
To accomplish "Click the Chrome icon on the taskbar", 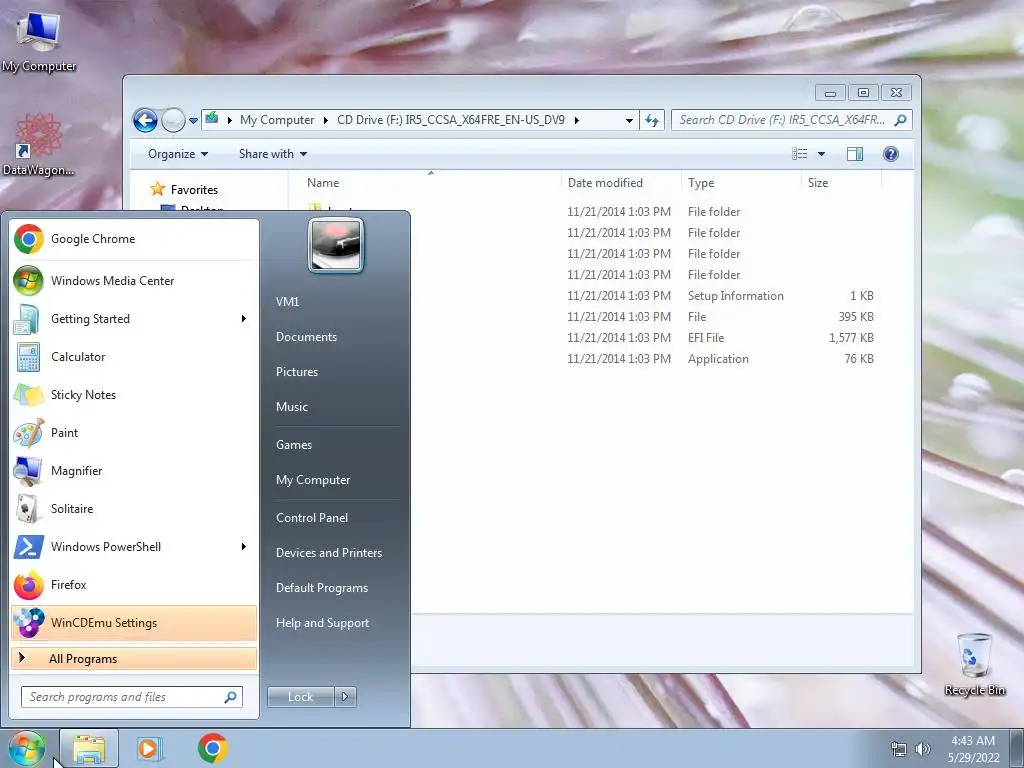I will pos(212,748).
